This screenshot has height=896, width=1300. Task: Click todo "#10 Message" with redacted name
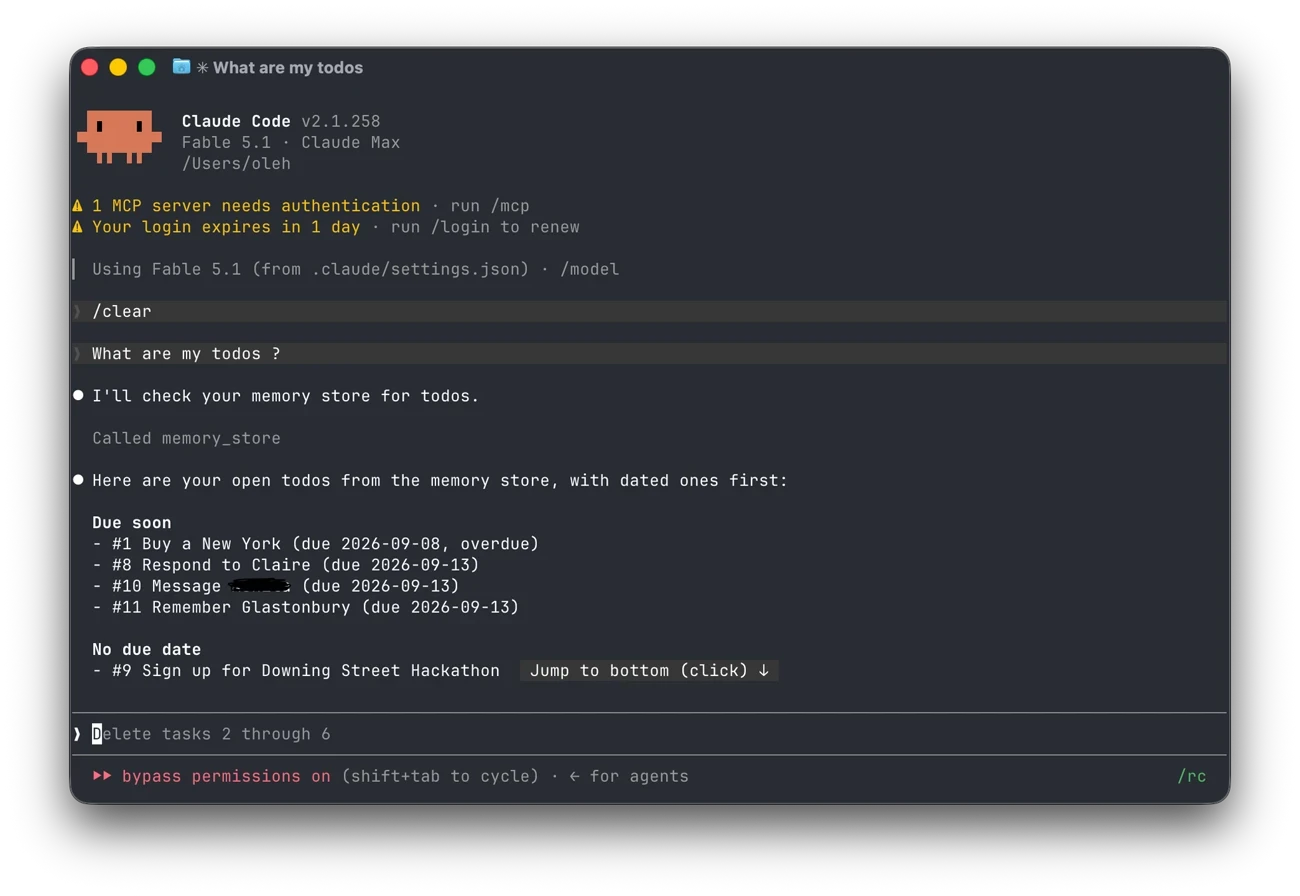click(275, 586)
